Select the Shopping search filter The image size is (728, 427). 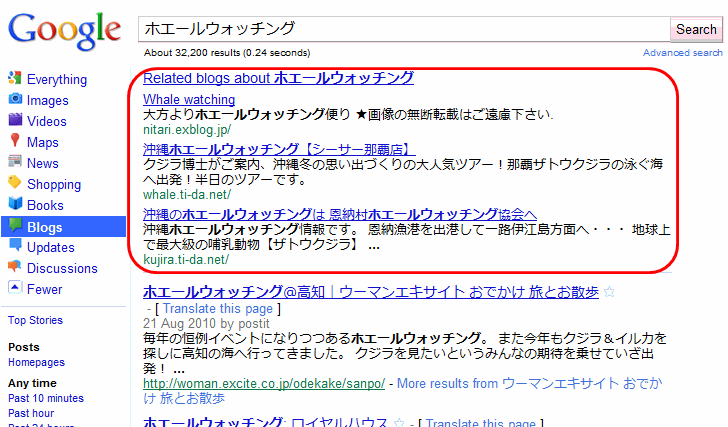pos(54,184)
